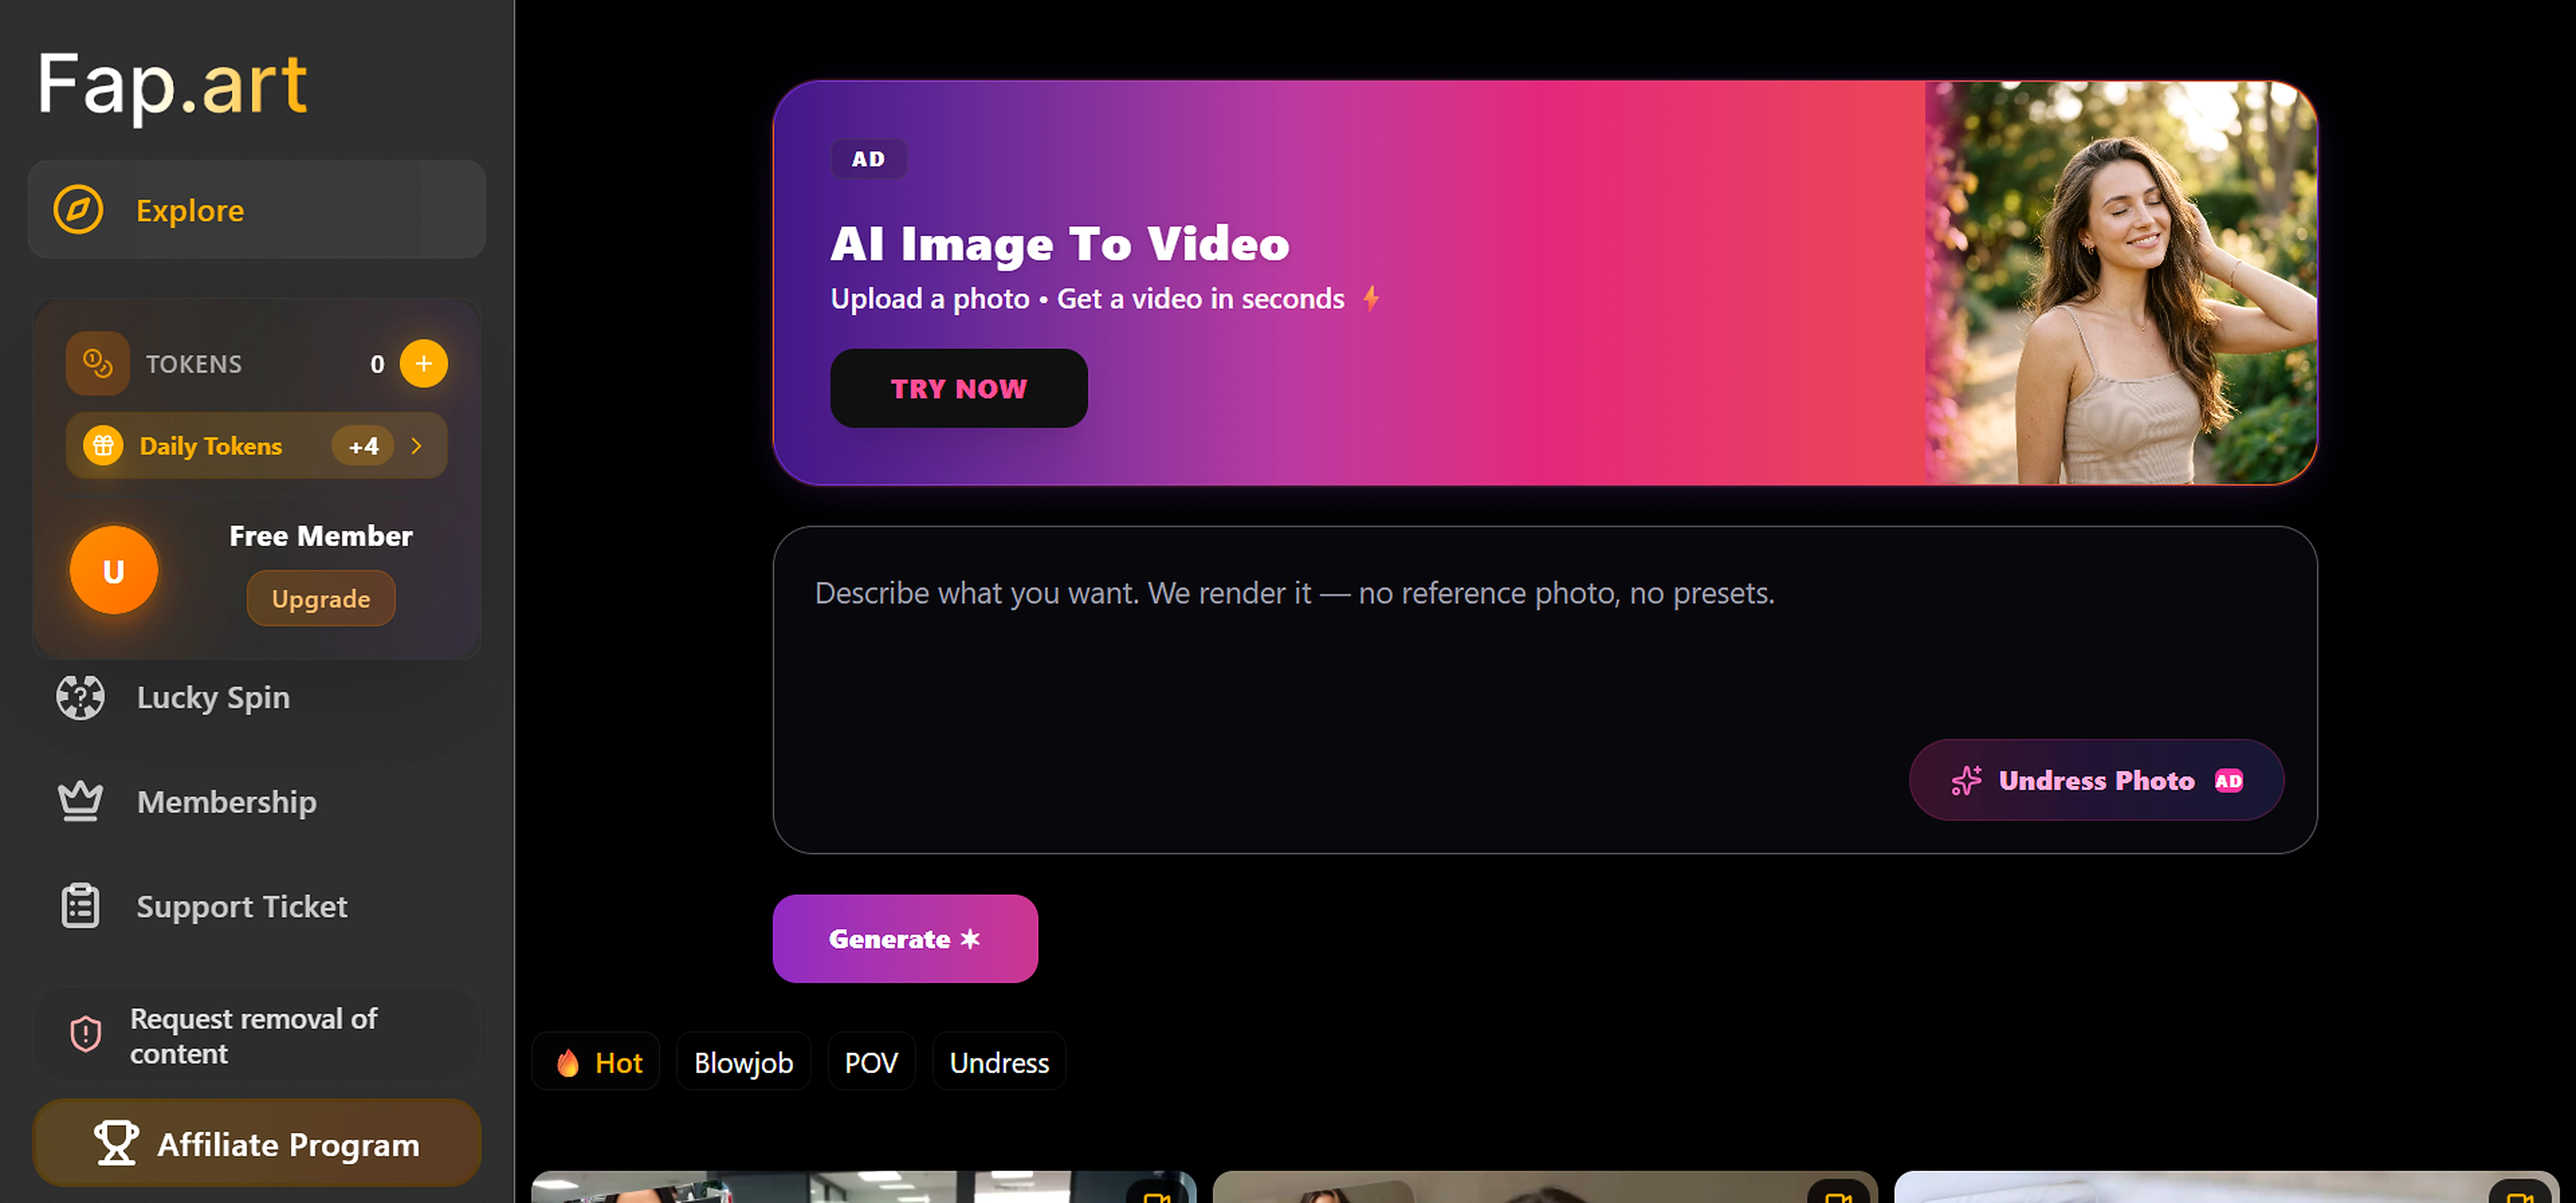The height and width of the screenshot is (1203, 2576).
Task: Click the Support Ticket clipboard icon
Action: click(x=80, y=906)
